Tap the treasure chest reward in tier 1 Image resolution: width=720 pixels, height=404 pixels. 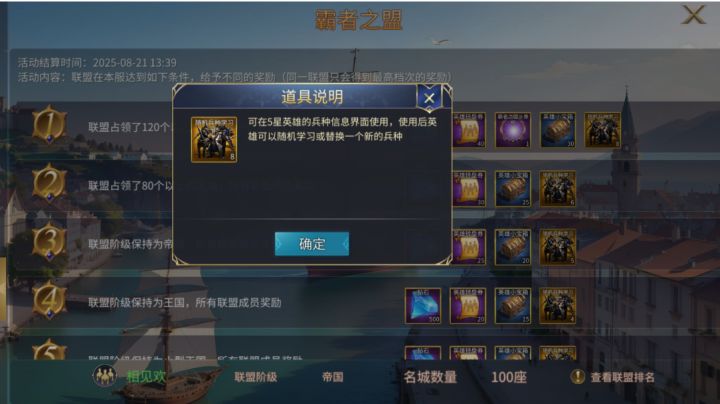(557, 130)
